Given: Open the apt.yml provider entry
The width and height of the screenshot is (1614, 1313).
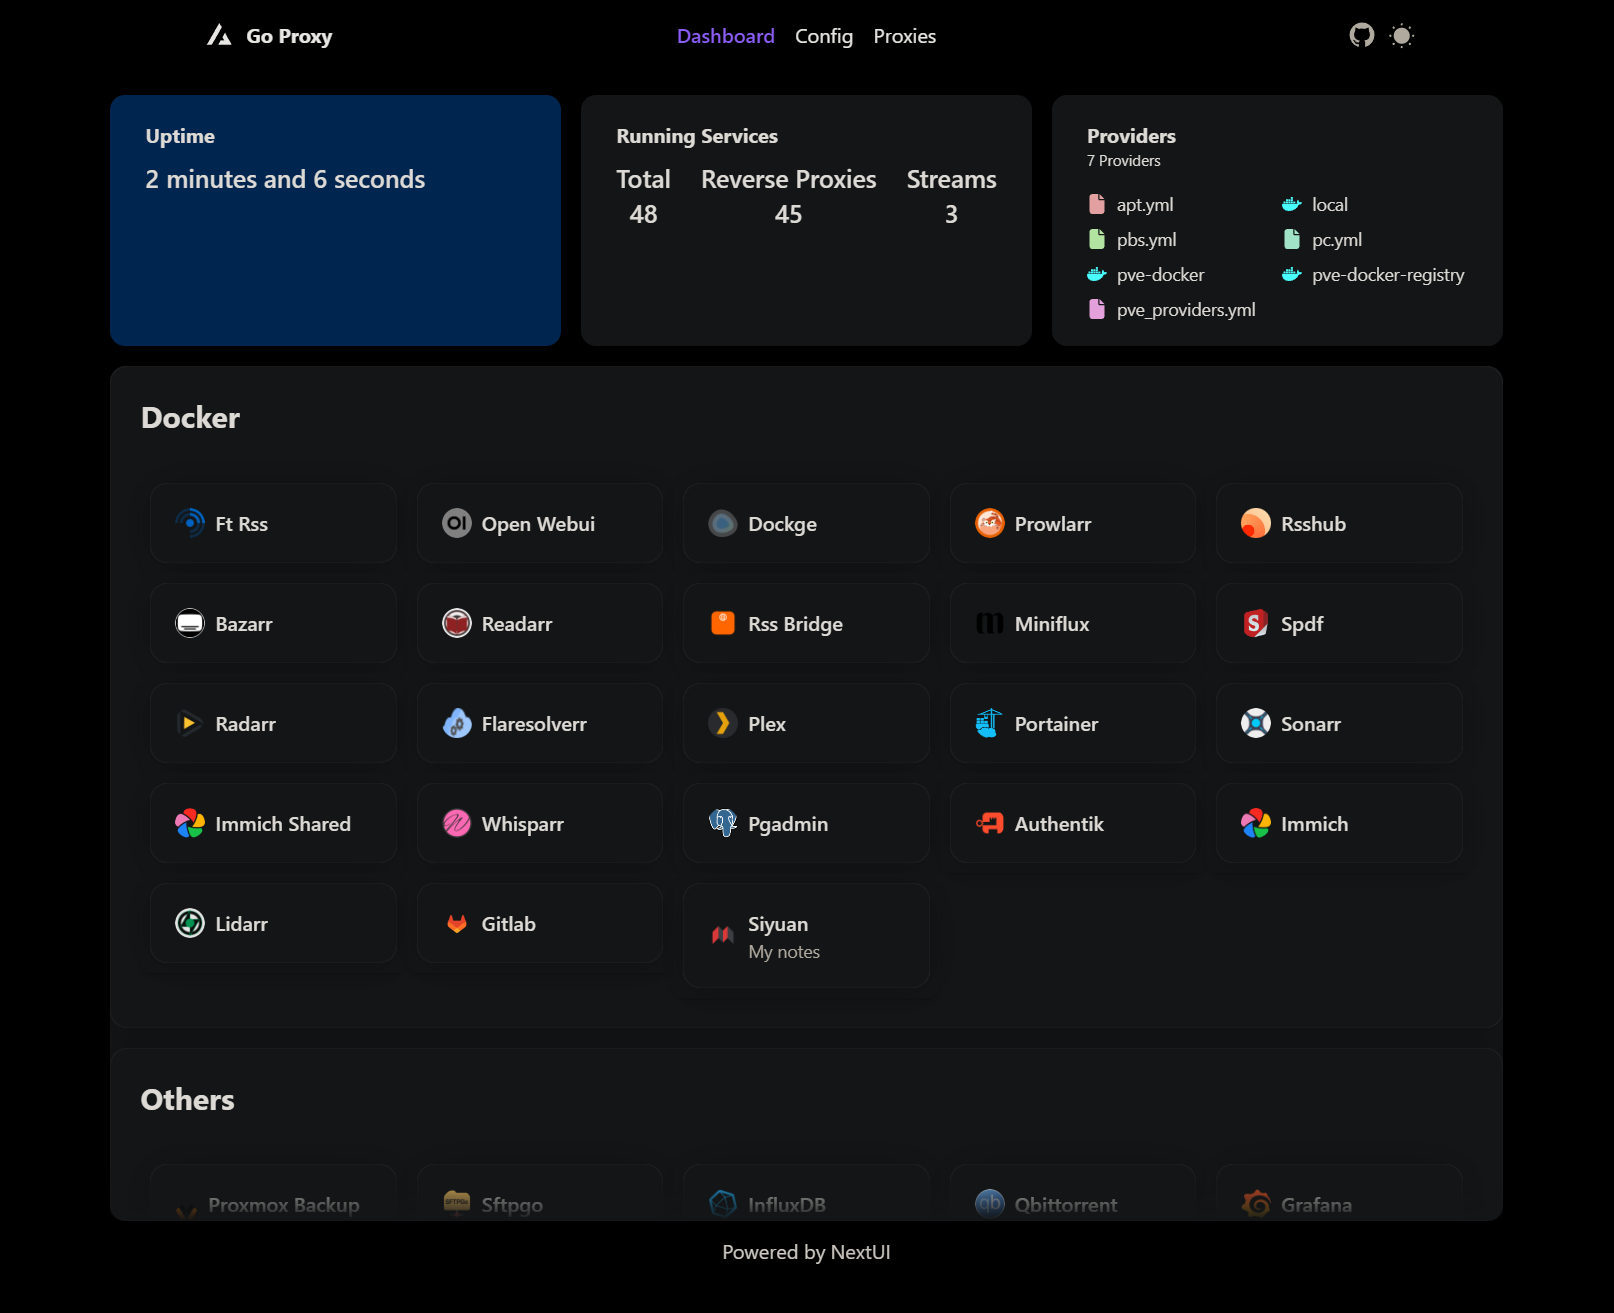Looking at the screenshot, I should pyautogui.click(x=1144, y=204).
